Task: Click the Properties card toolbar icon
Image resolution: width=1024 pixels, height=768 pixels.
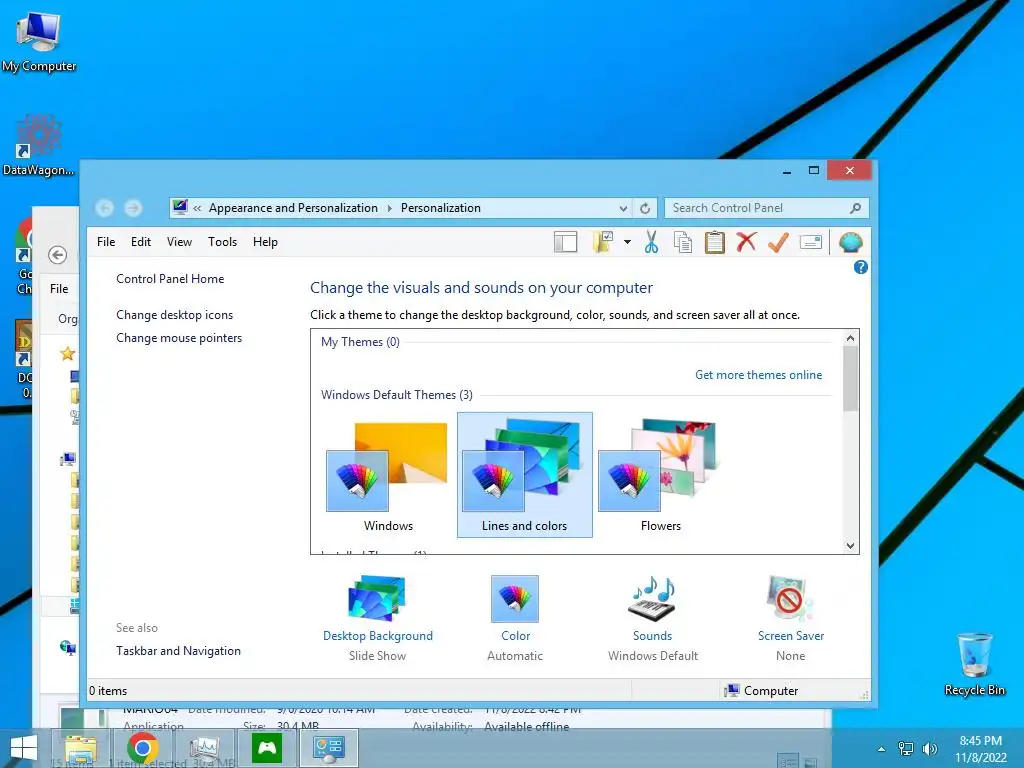Action: (810, 242)
